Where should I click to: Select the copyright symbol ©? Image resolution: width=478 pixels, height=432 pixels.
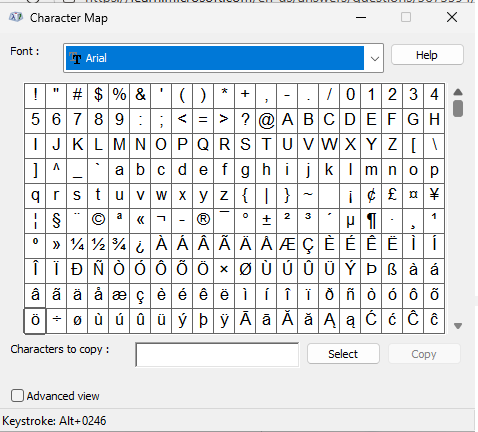point(98,220)
